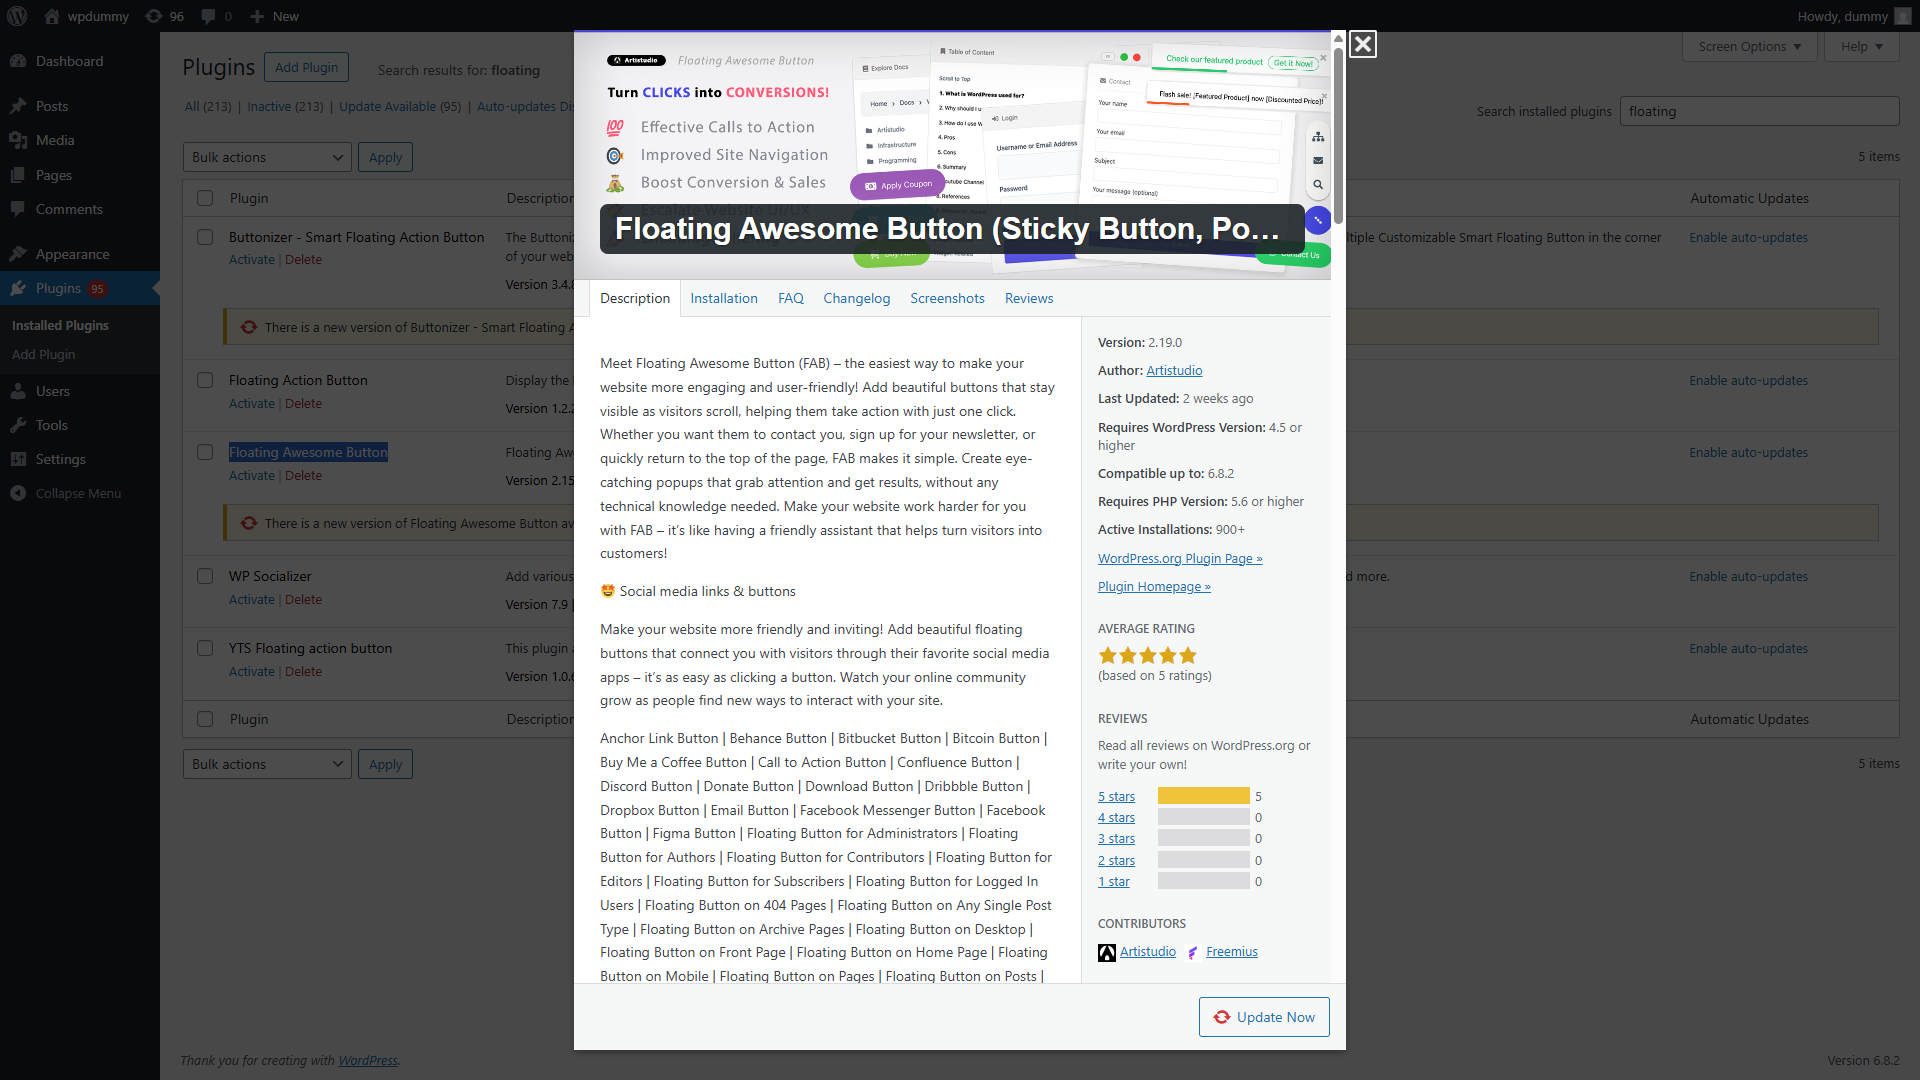
Task: Click the Artistudio contributor avatar
Action: click(x=1107, y=953)
